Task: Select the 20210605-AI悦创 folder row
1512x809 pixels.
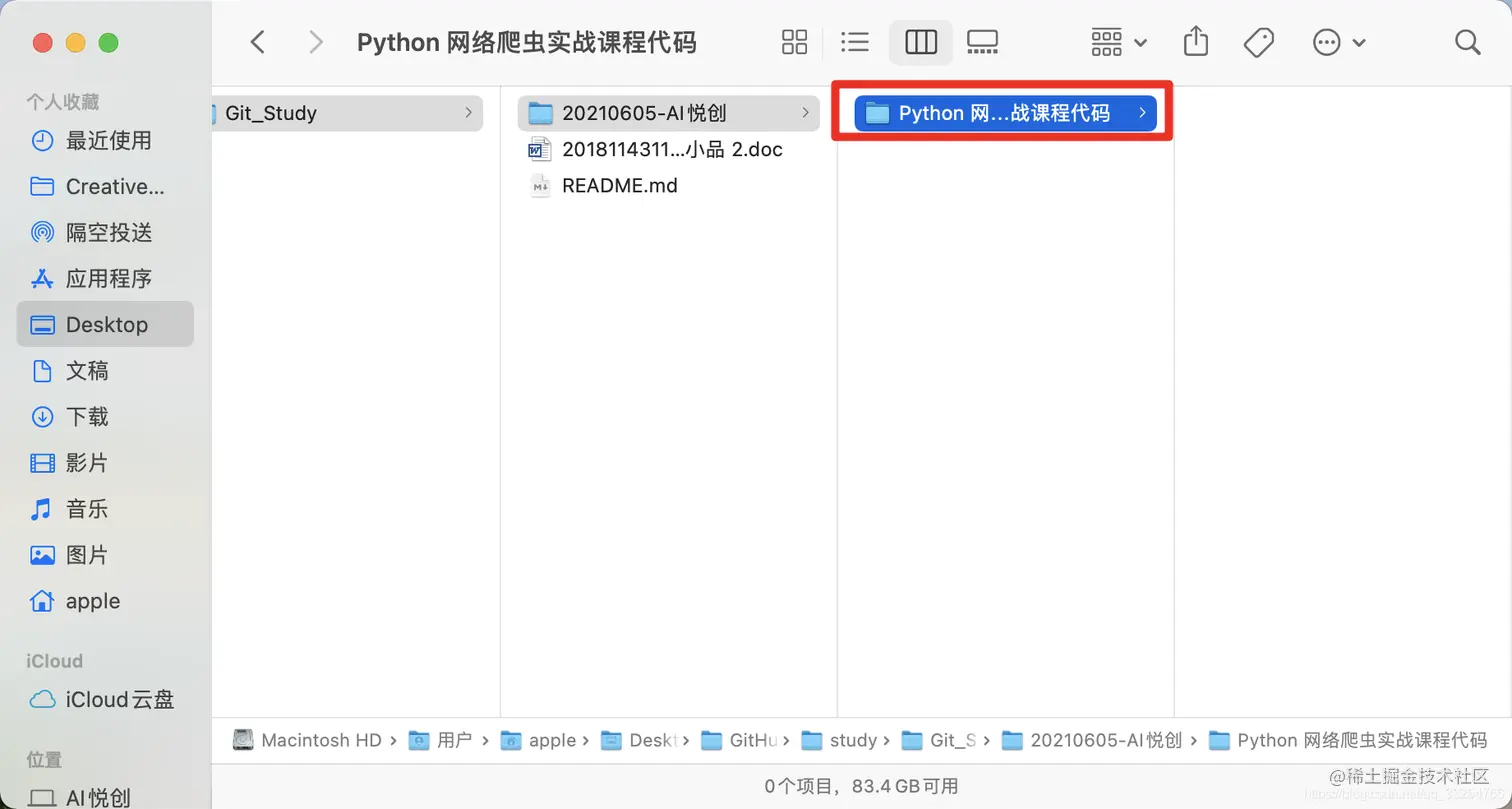Action: click(x=668, y=113)
